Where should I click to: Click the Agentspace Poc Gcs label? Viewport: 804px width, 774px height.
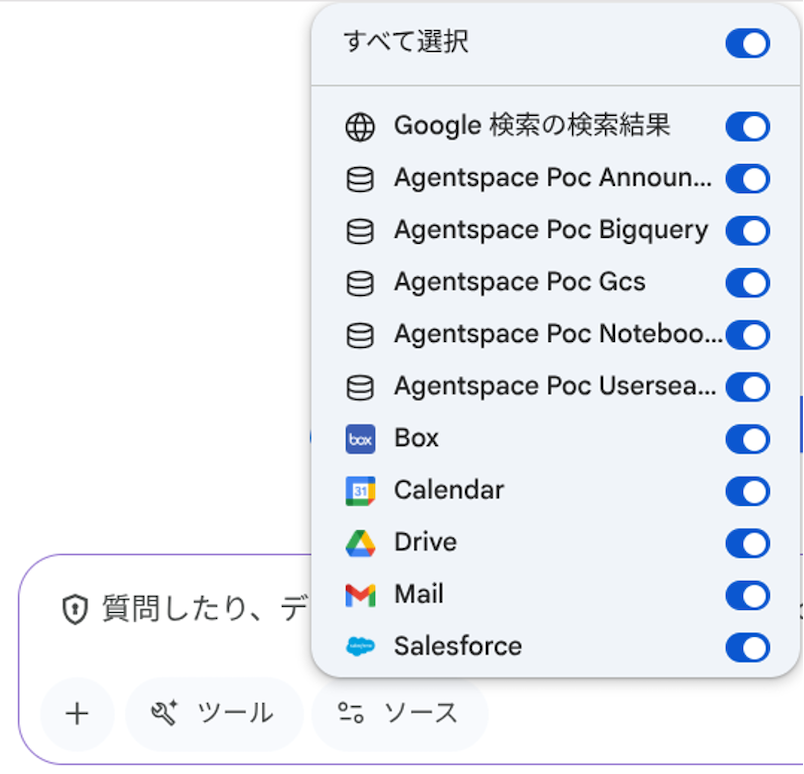[x=519, y=282]
